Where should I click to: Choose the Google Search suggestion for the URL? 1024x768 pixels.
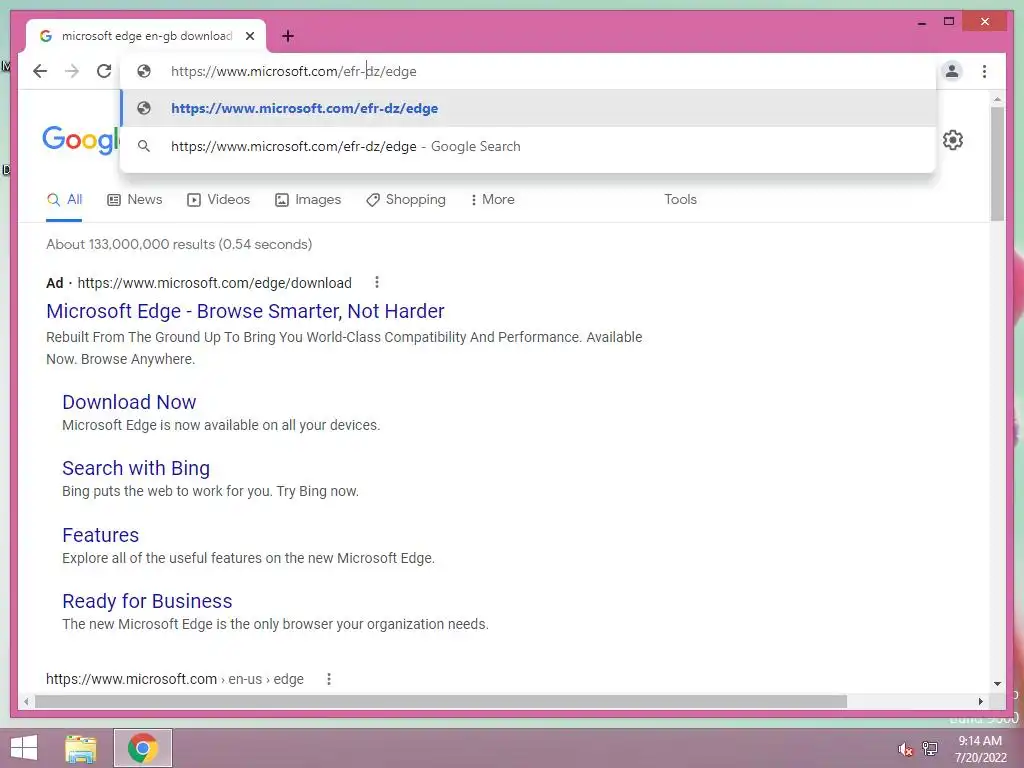528,146
